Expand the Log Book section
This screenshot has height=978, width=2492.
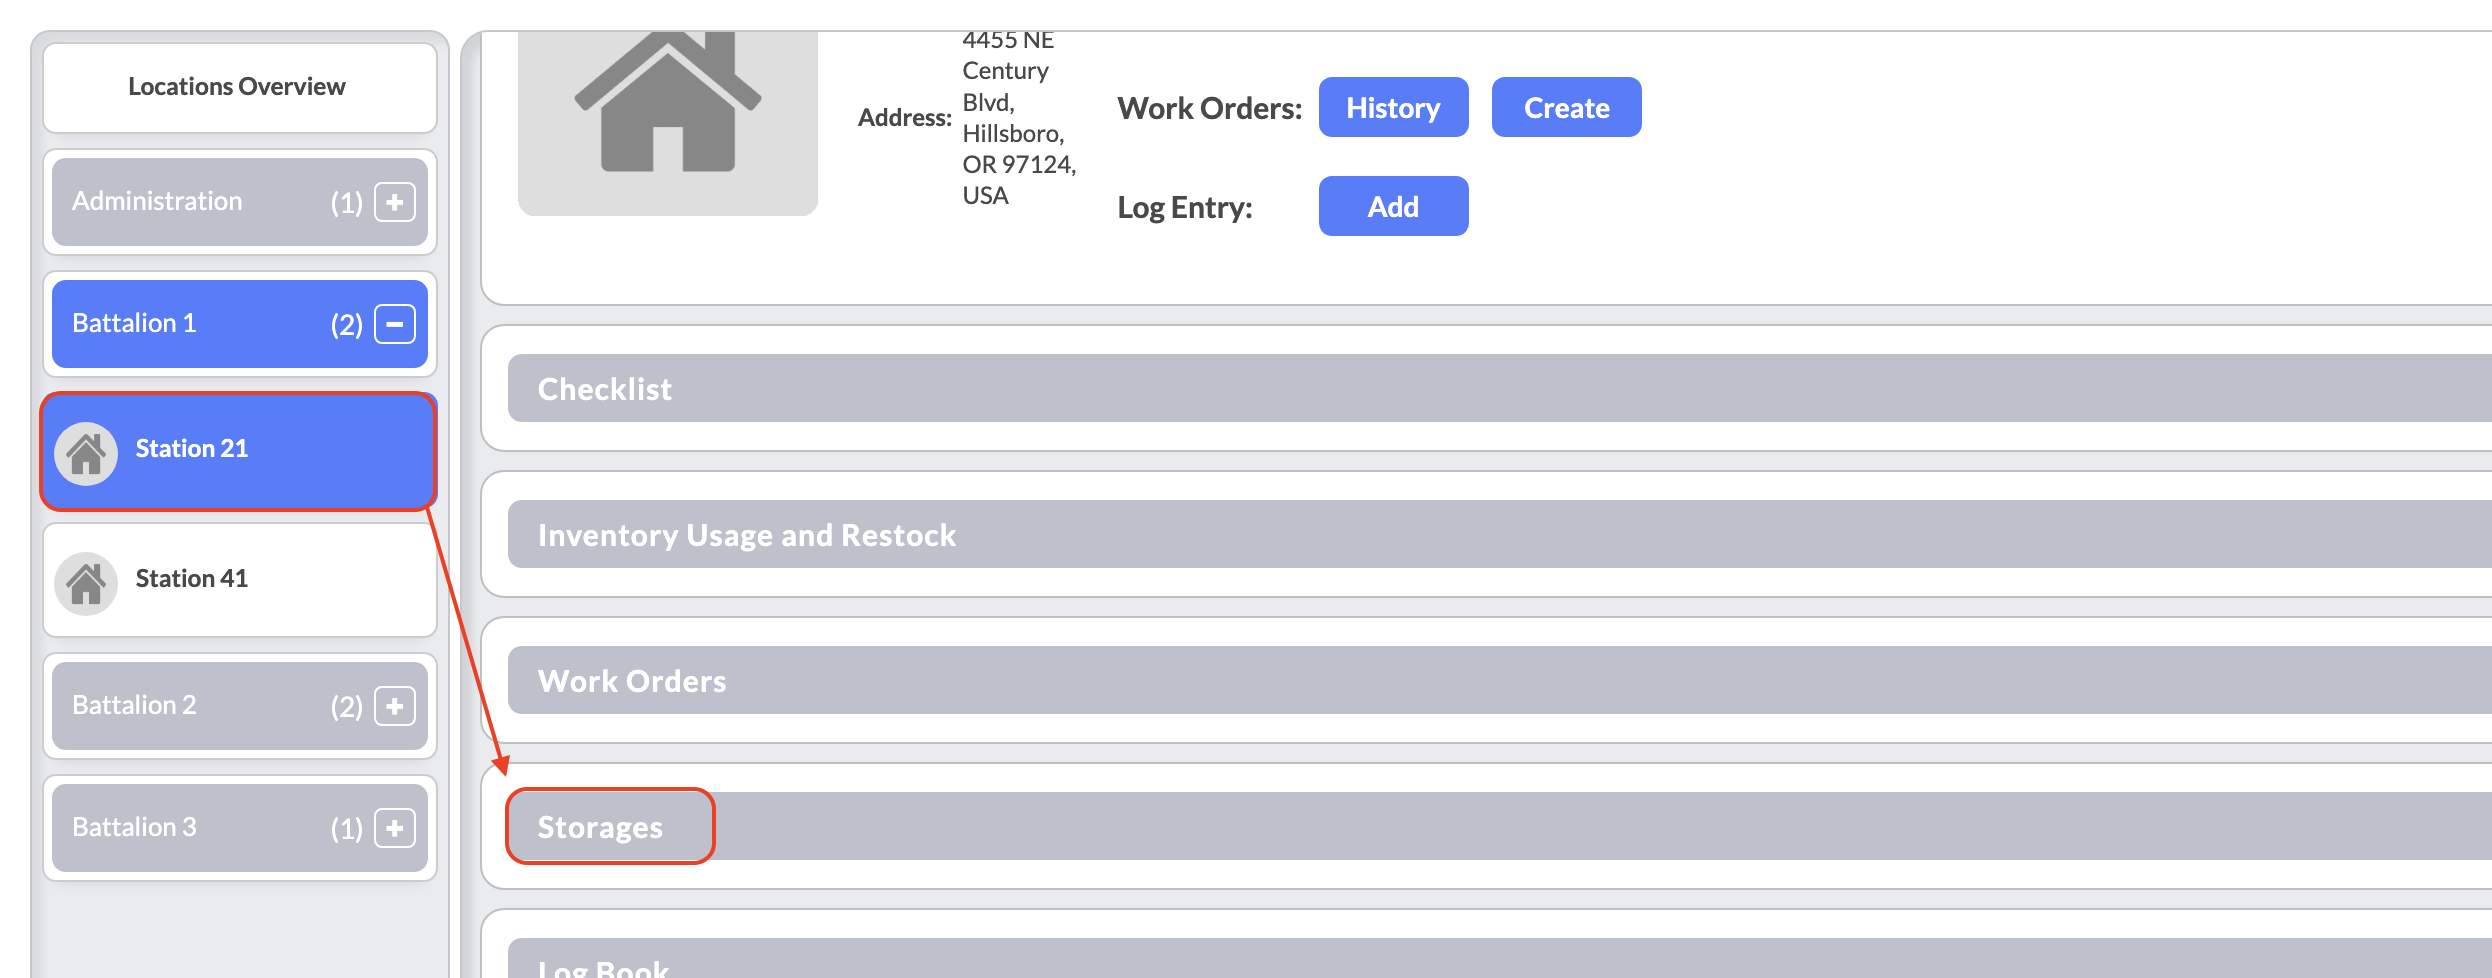point(1499,958)
